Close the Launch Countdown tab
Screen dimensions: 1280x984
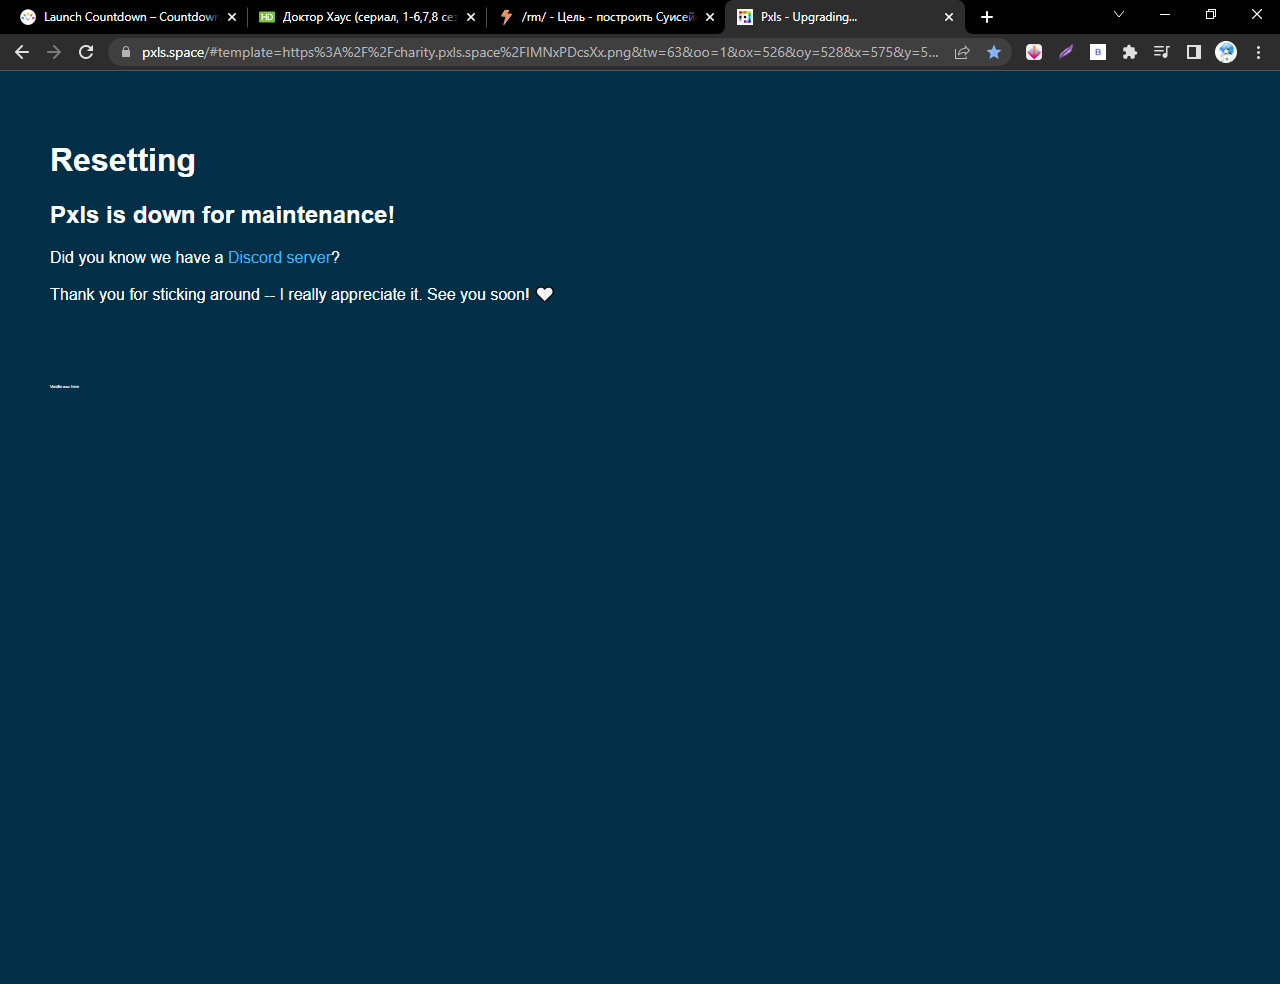[x=232, y=17]
